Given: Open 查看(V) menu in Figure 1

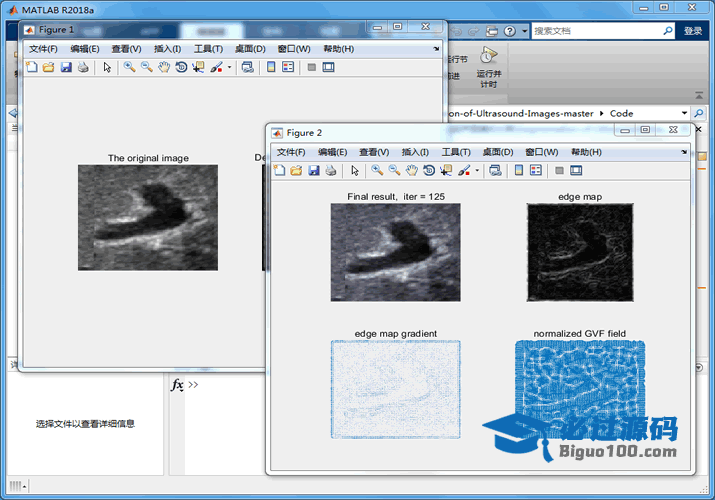Looking at the screenshot, I should click(x=126, y=49).
